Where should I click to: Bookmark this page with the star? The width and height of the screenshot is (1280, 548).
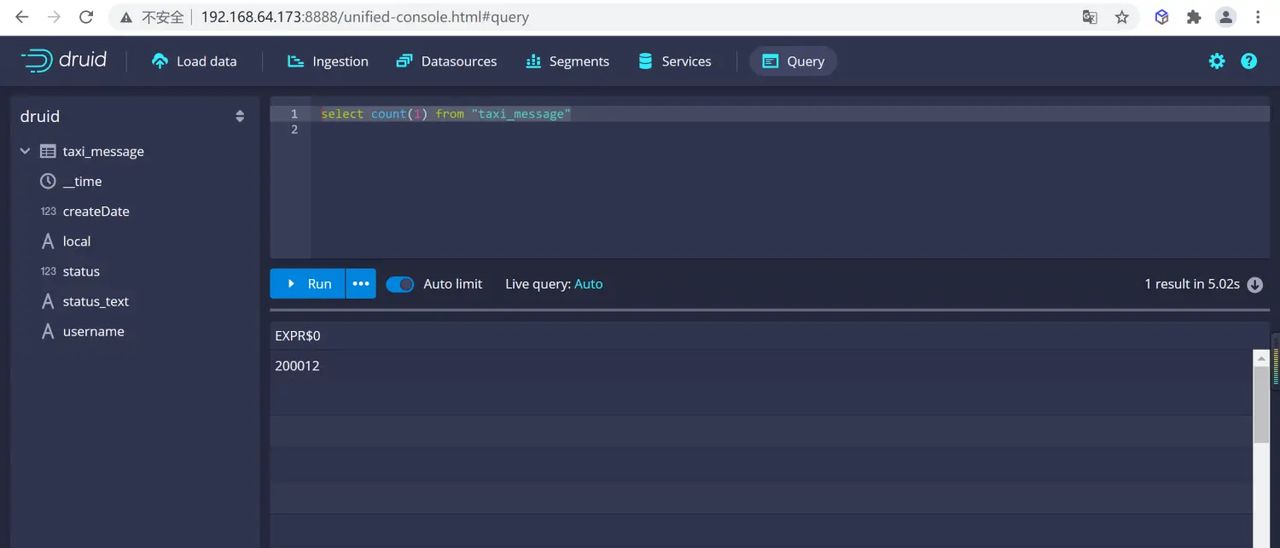(1122, 17)
